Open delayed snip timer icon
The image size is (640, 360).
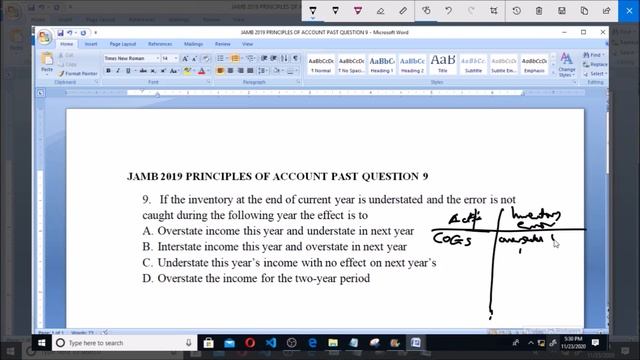[x=516, y=11]
